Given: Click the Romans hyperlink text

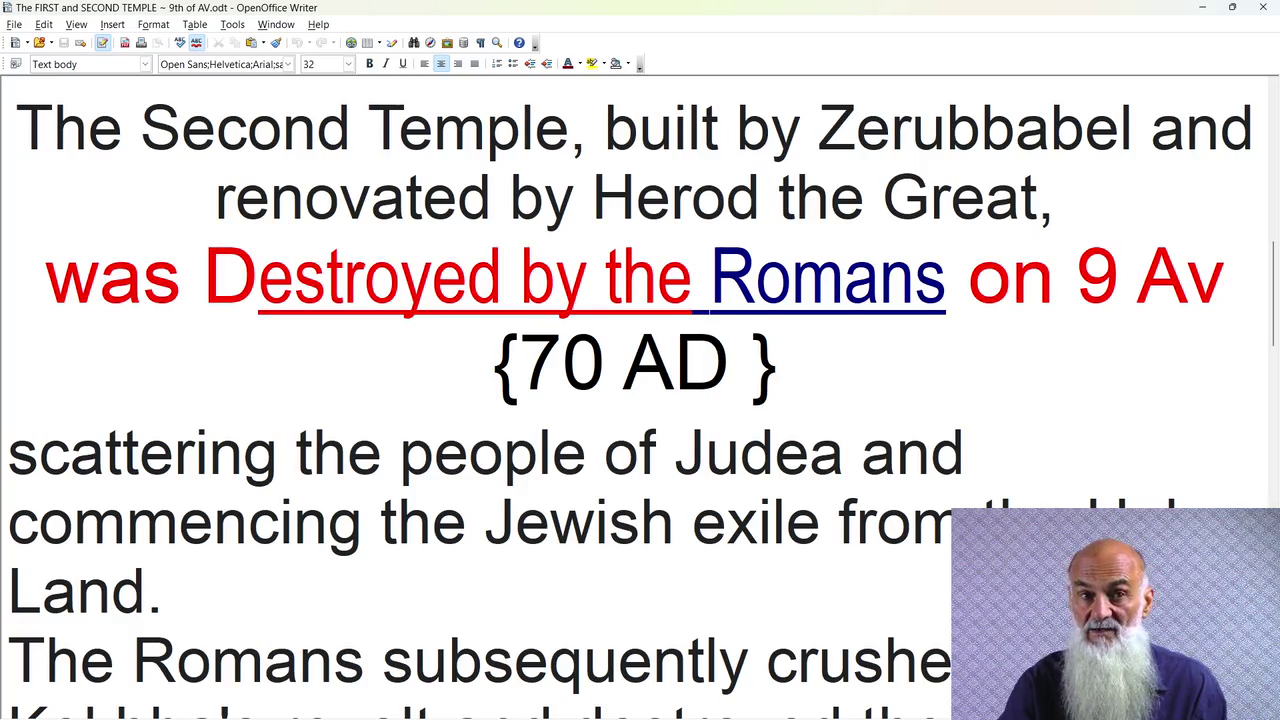Looking at the screenshot, I should pos(827,277).
